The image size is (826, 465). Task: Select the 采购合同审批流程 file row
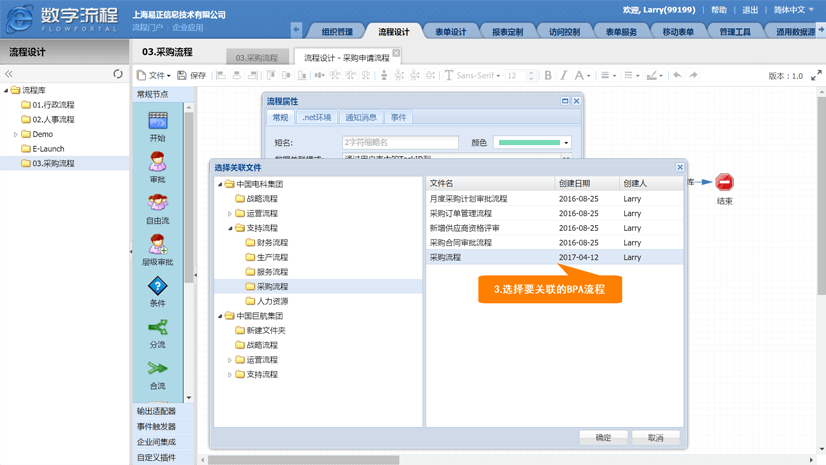pyautogui.click(x=461, y=243)
